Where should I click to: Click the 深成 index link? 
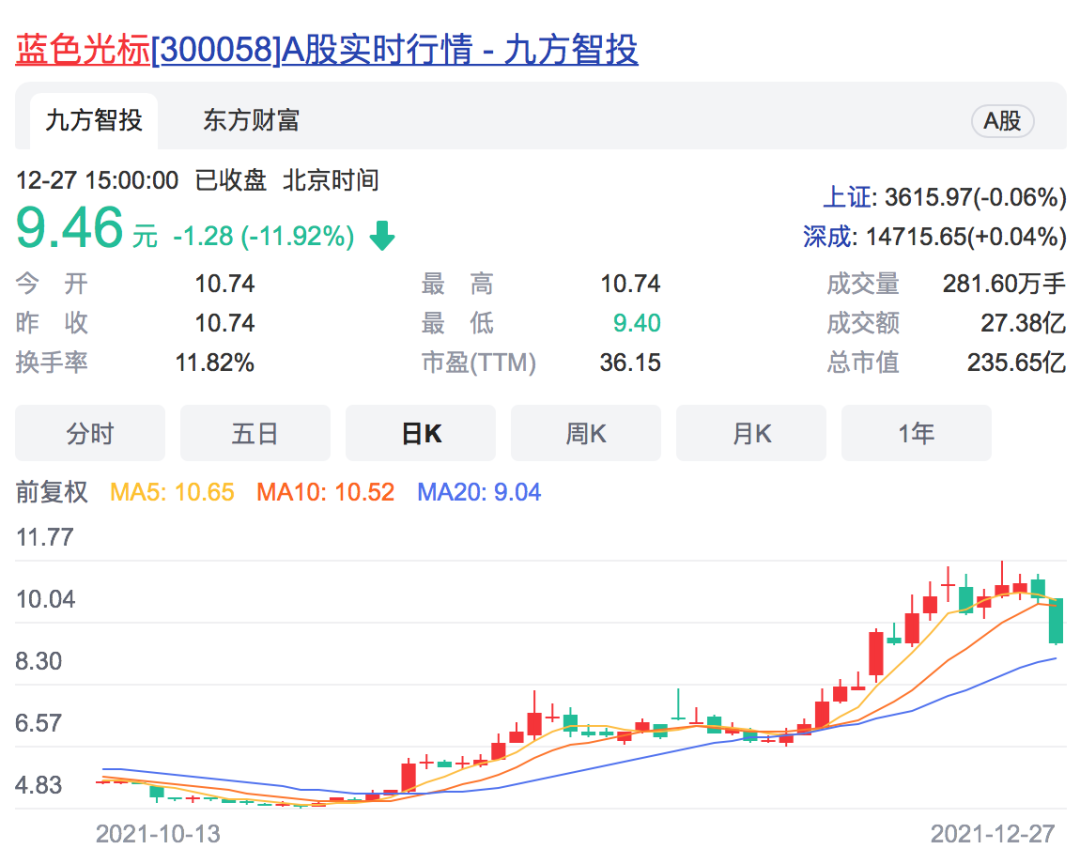click(x=829, y=237)
